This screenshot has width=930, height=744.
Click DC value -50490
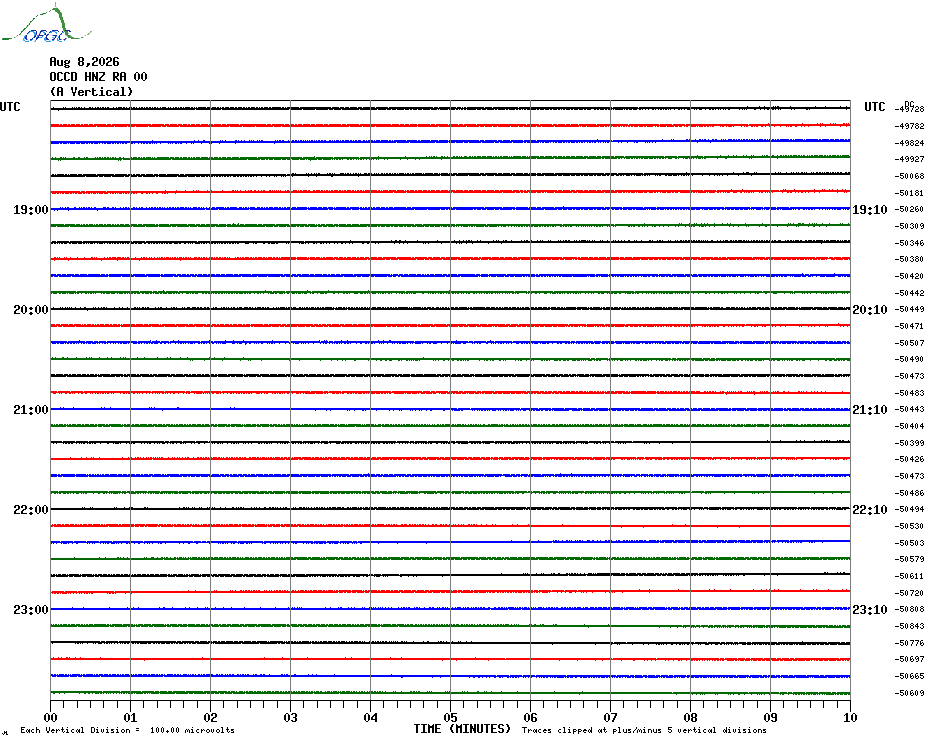click(x=909, y=360)
